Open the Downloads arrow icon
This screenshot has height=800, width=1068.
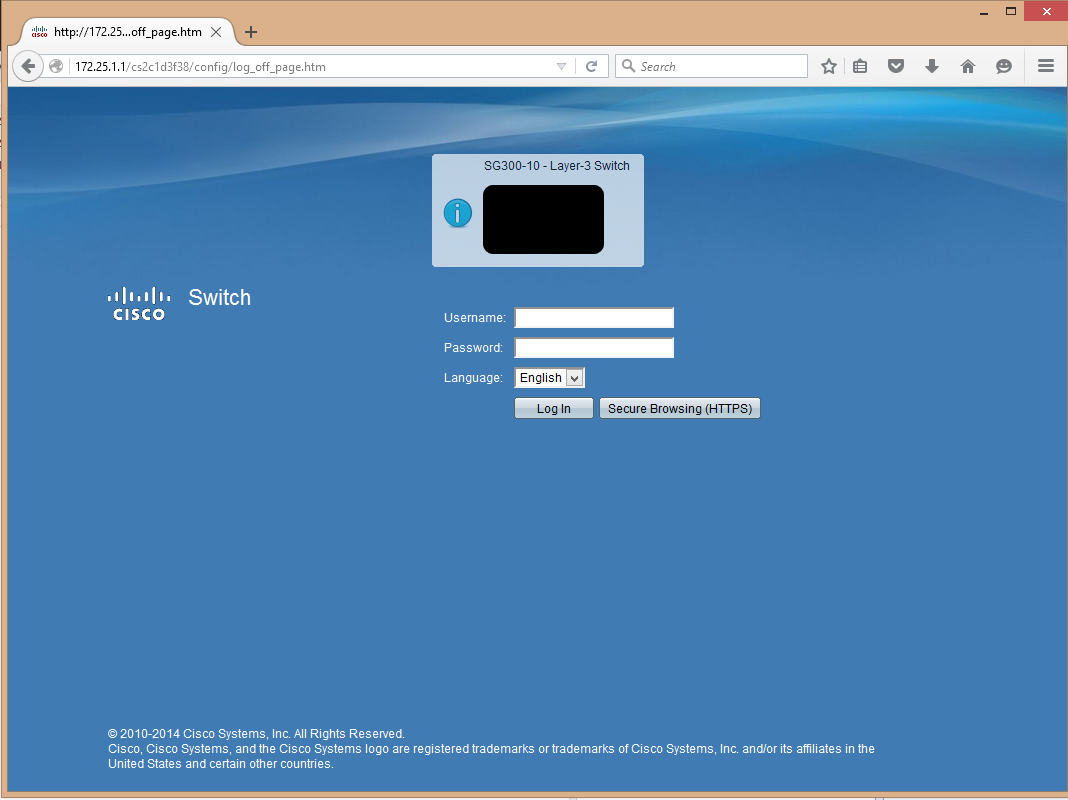tap(932, 66)
